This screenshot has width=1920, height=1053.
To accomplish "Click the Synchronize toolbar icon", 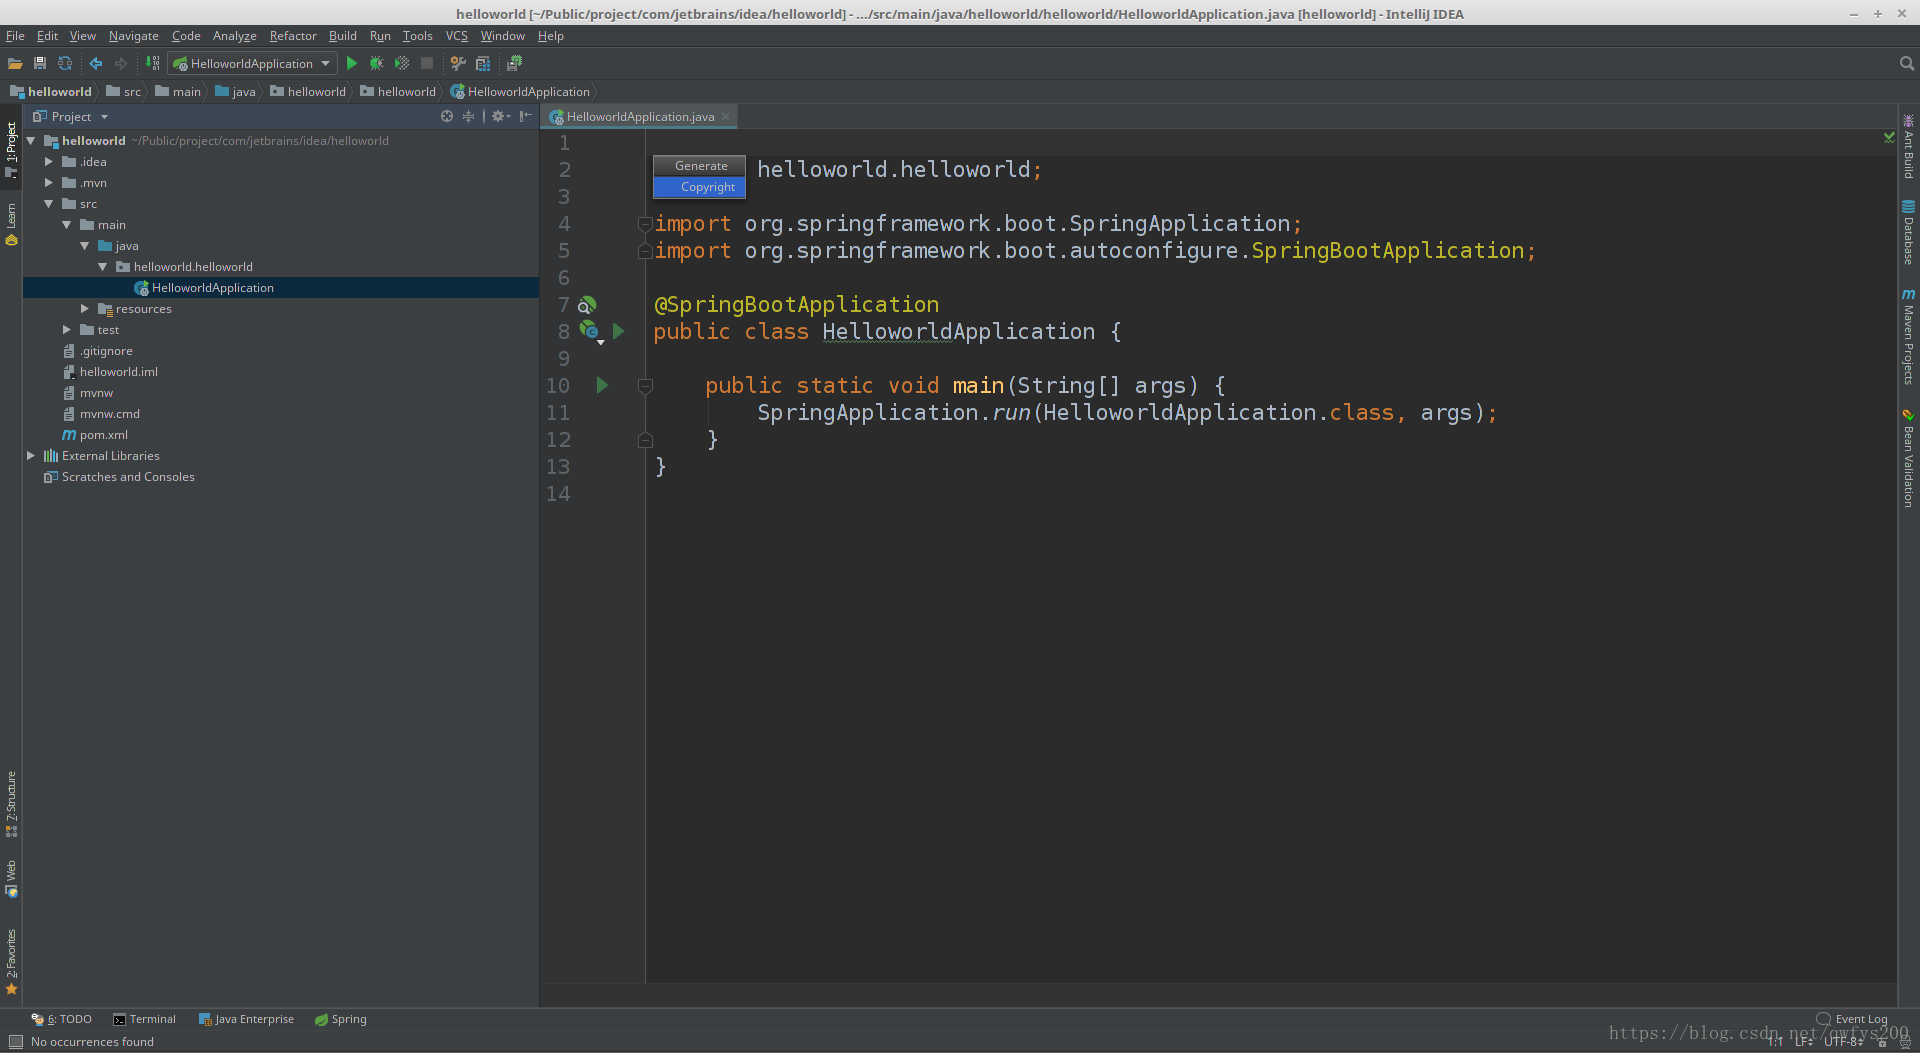I will (x=65, y=63).
